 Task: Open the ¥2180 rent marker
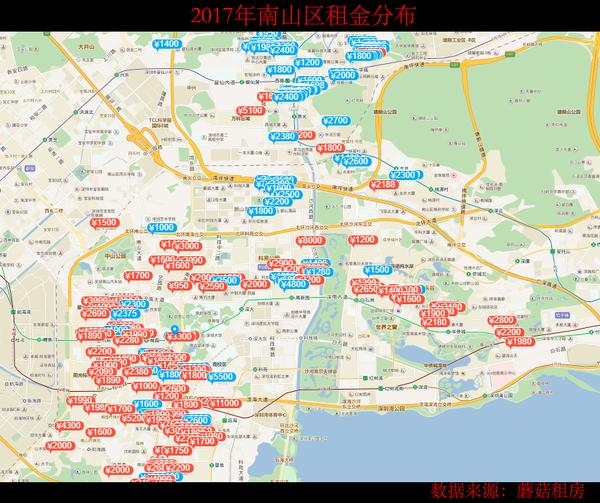435,322
